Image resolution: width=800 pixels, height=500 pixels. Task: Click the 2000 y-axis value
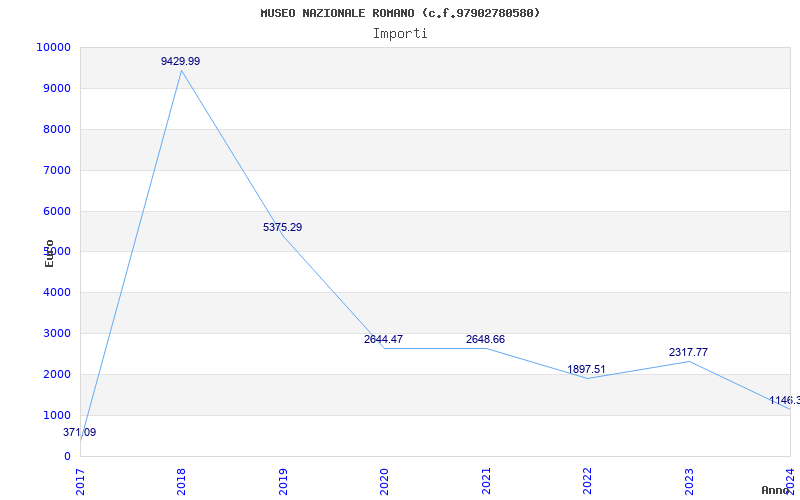[x=57, y=374]
